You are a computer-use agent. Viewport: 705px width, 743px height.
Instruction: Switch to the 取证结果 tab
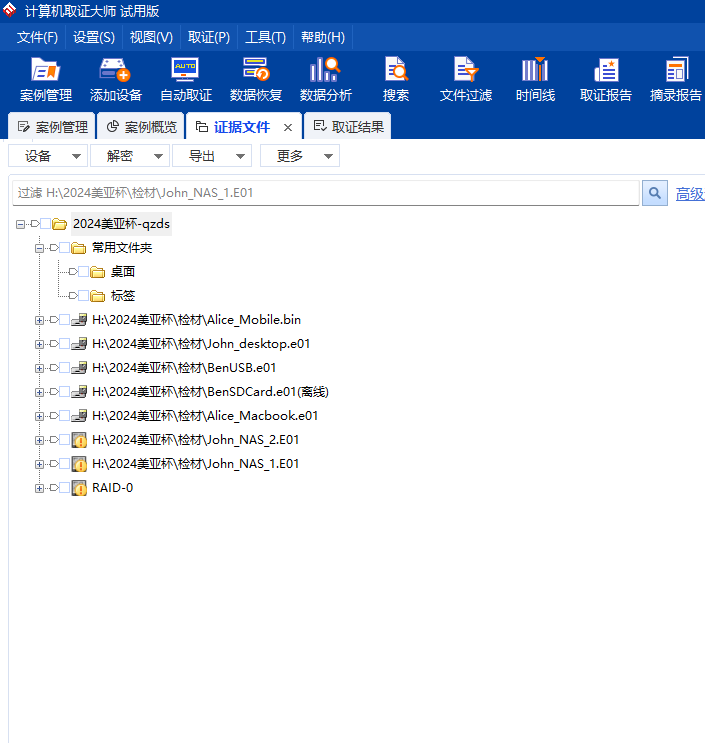click(x=348, y=127)
